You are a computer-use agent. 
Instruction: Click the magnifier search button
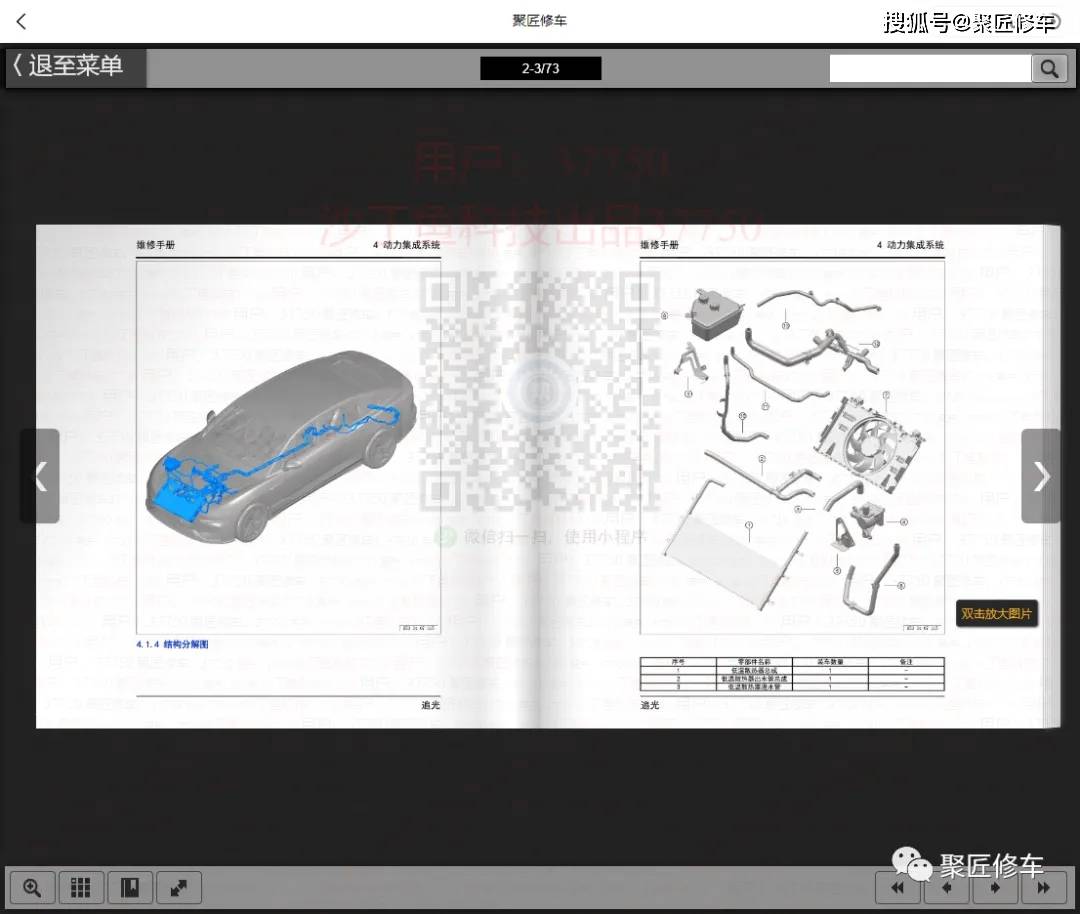(1049, 68)
